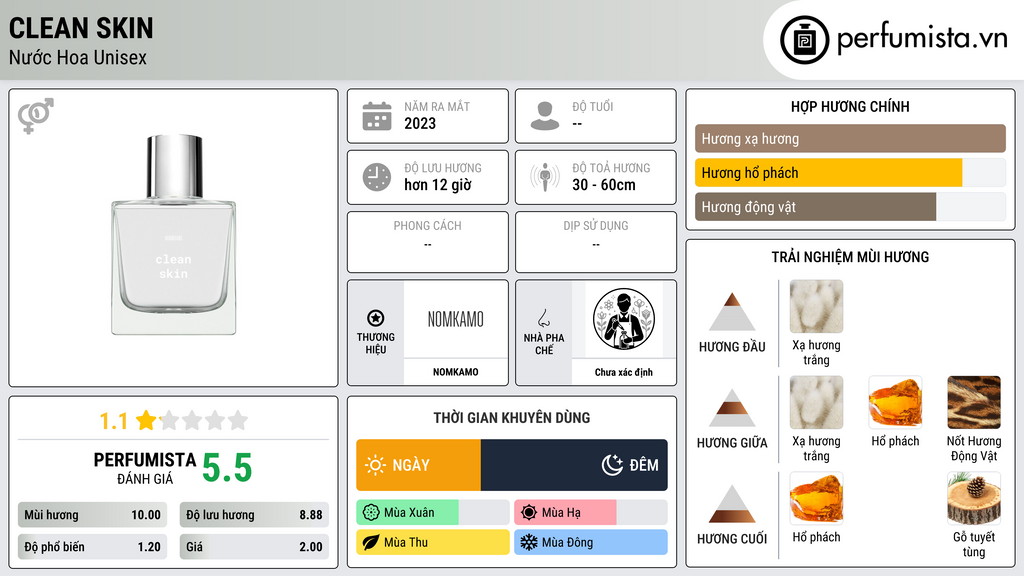Click the 5.5 Perfumista rating value
1024x576 pixels.
click(x=227, y=468)
